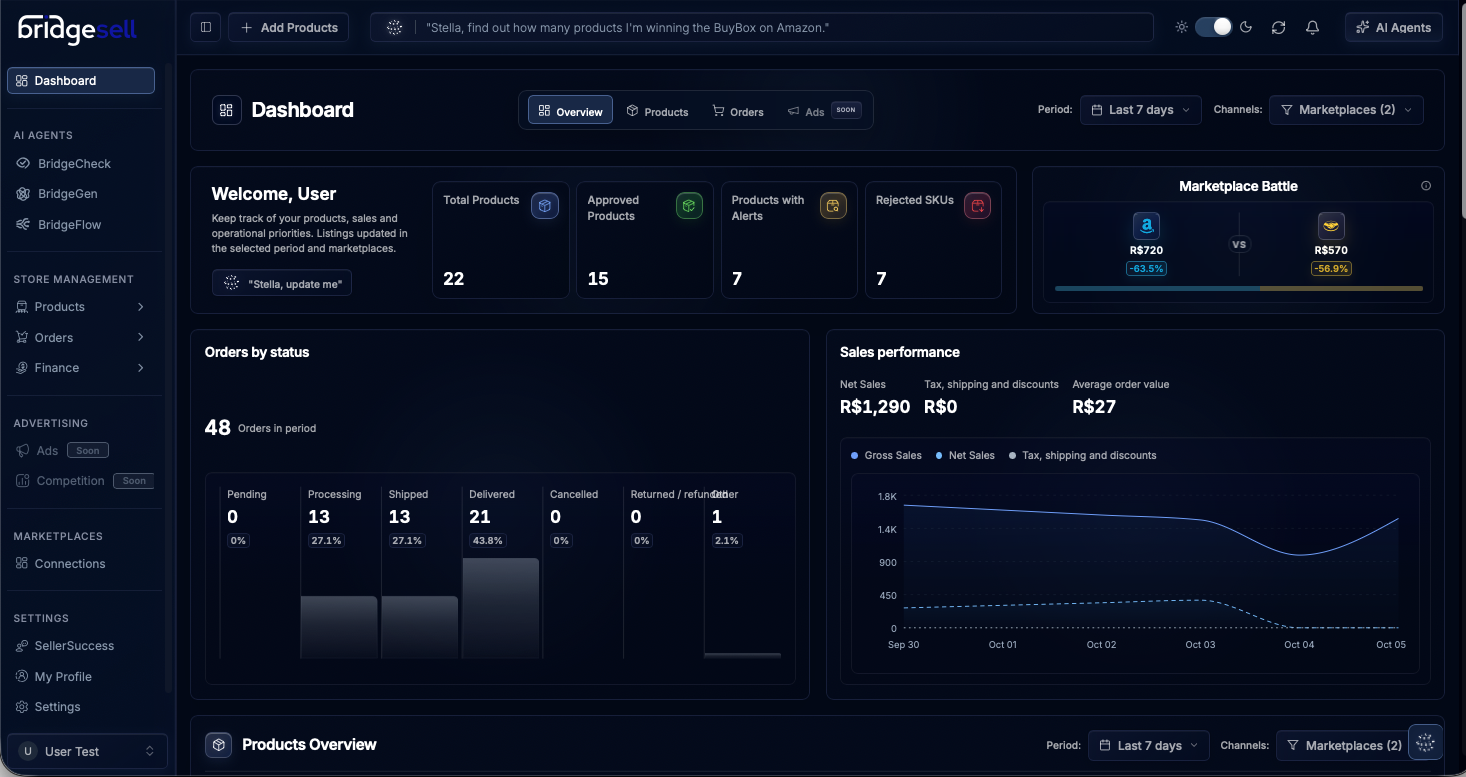Viewport: 1466px width, 777px height.
Task: Open the AI Agents button
Action: pos(1394,27)
